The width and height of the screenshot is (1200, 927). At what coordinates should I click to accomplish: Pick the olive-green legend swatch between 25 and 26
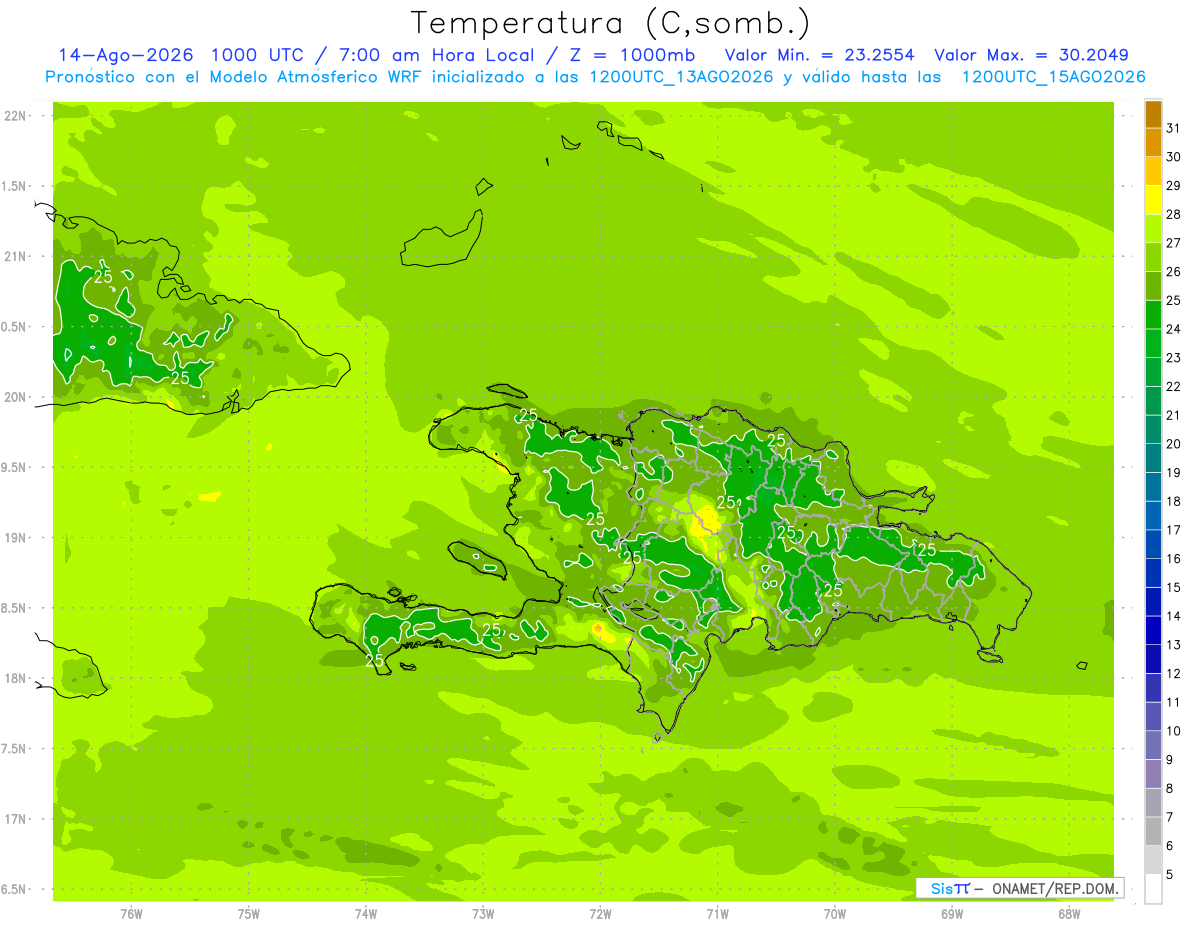click(1153, 285)
